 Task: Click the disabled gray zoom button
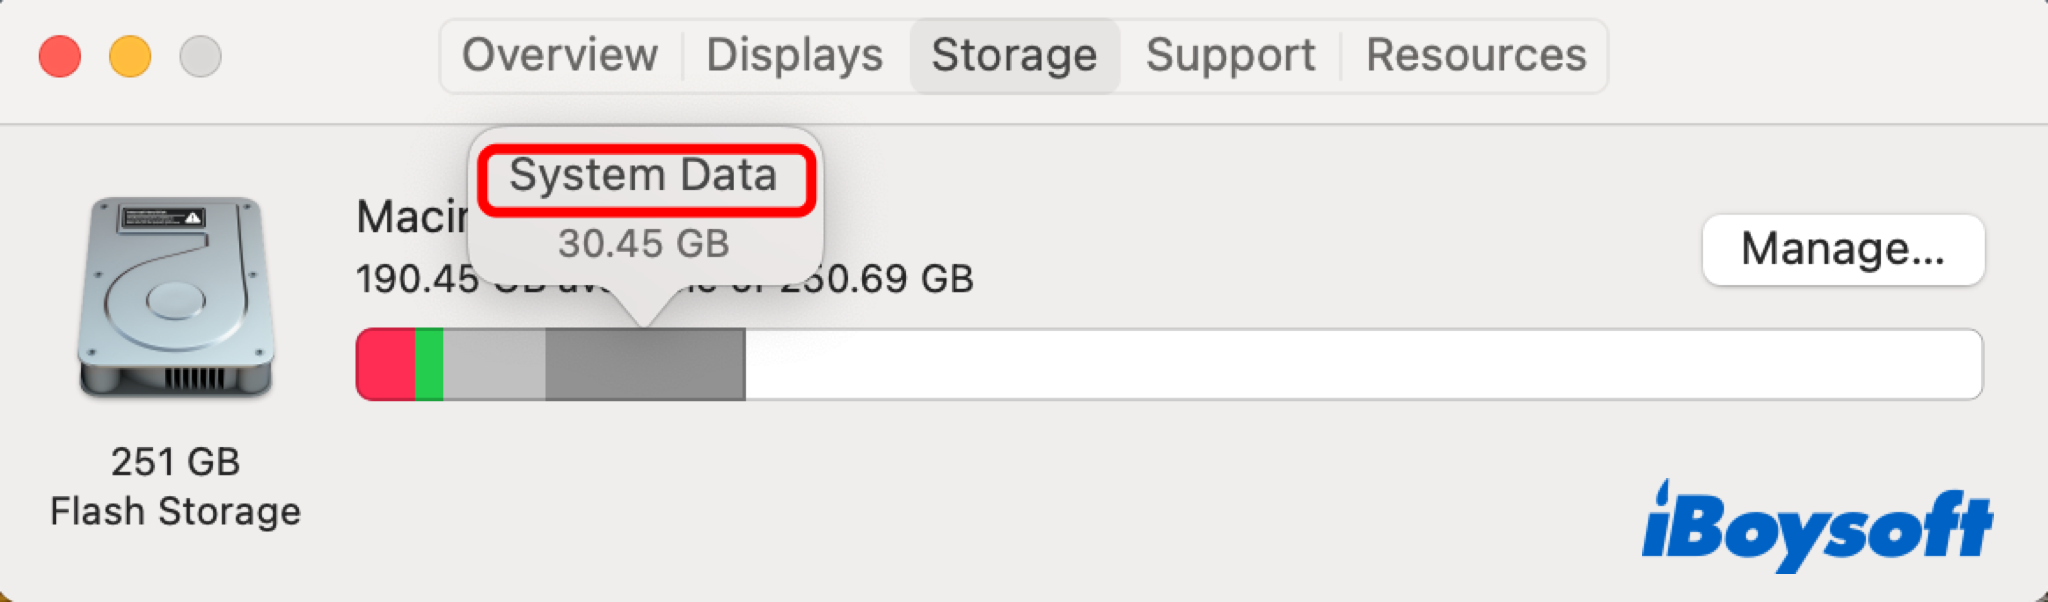(200, 56)
